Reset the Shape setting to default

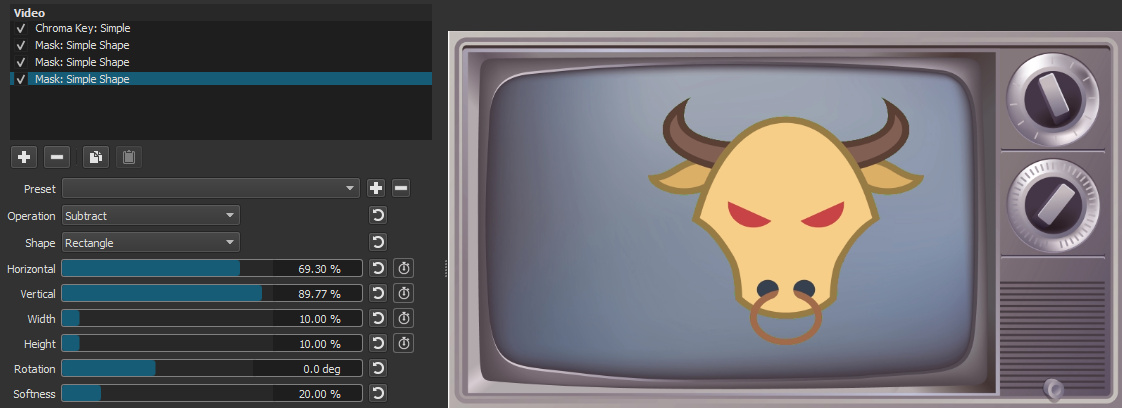pos(378,243)
